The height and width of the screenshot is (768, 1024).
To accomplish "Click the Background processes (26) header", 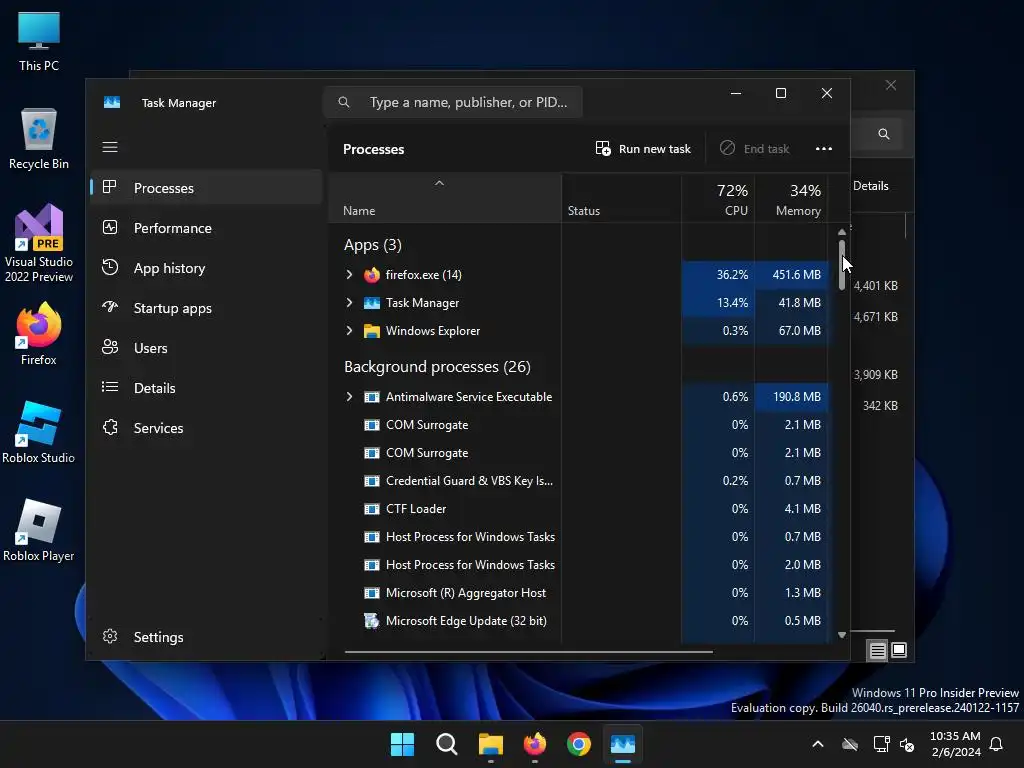I will tap(437, 366).
